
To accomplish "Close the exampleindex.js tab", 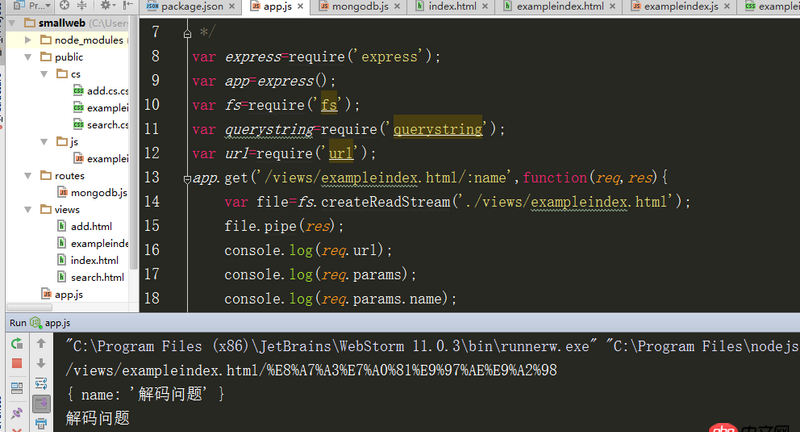I will point(727,6).
